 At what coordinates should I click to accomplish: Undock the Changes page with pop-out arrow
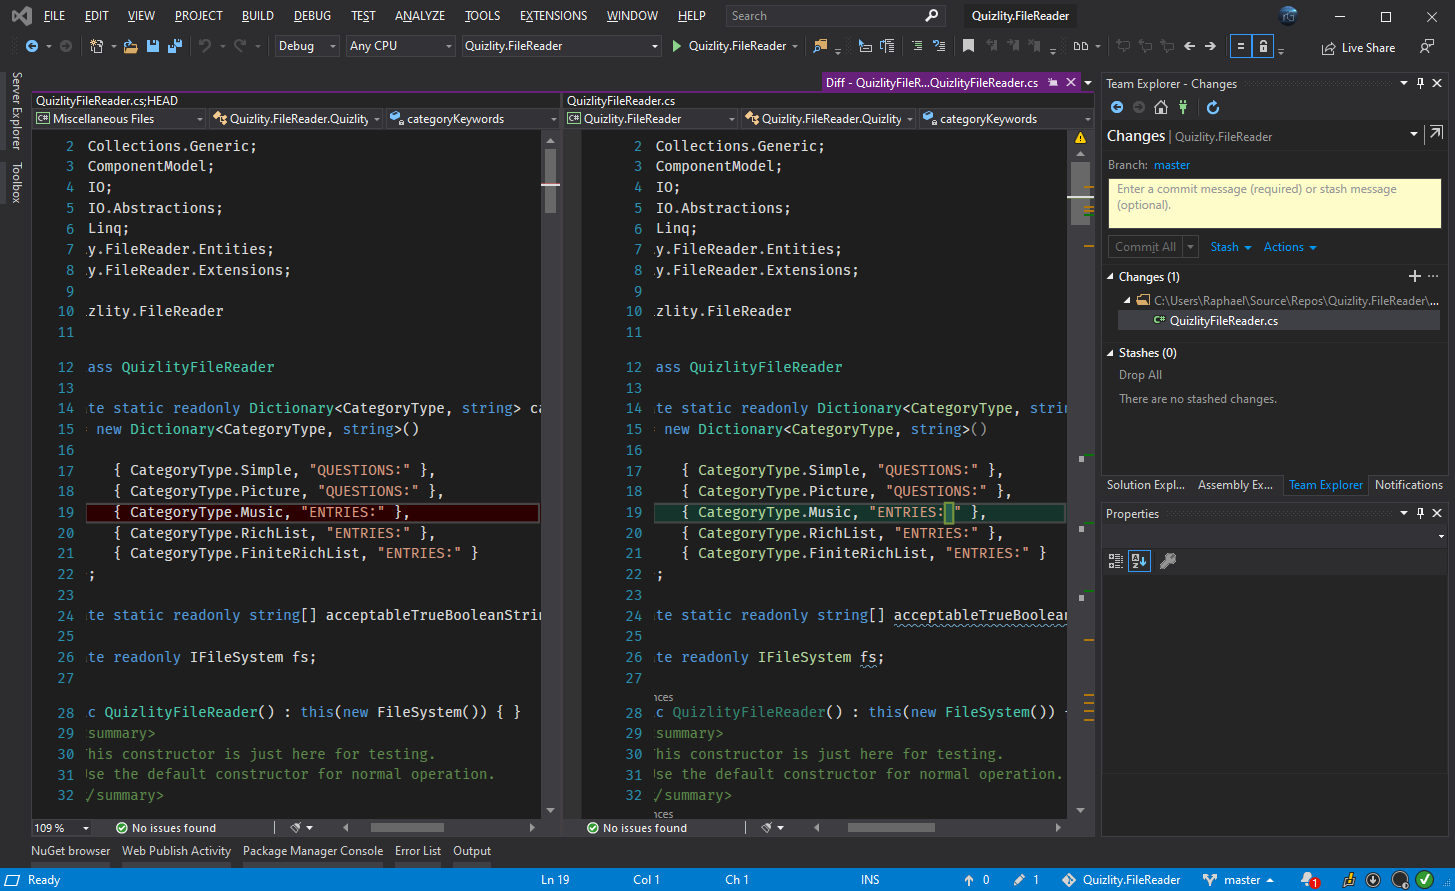coord(1436,133)
